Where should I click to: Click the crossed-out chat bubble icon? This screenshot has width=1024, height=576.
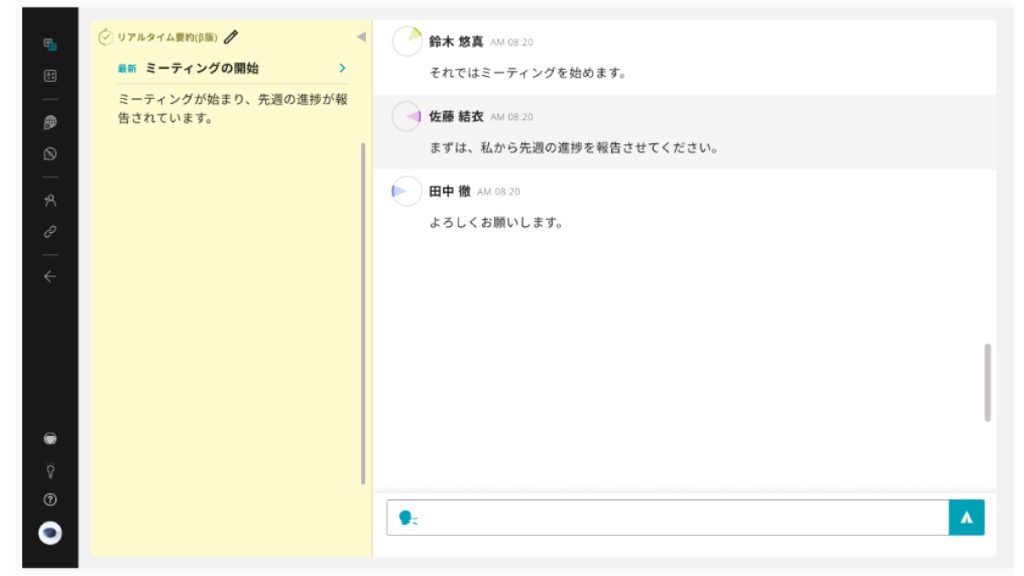(x=50, y=154)
